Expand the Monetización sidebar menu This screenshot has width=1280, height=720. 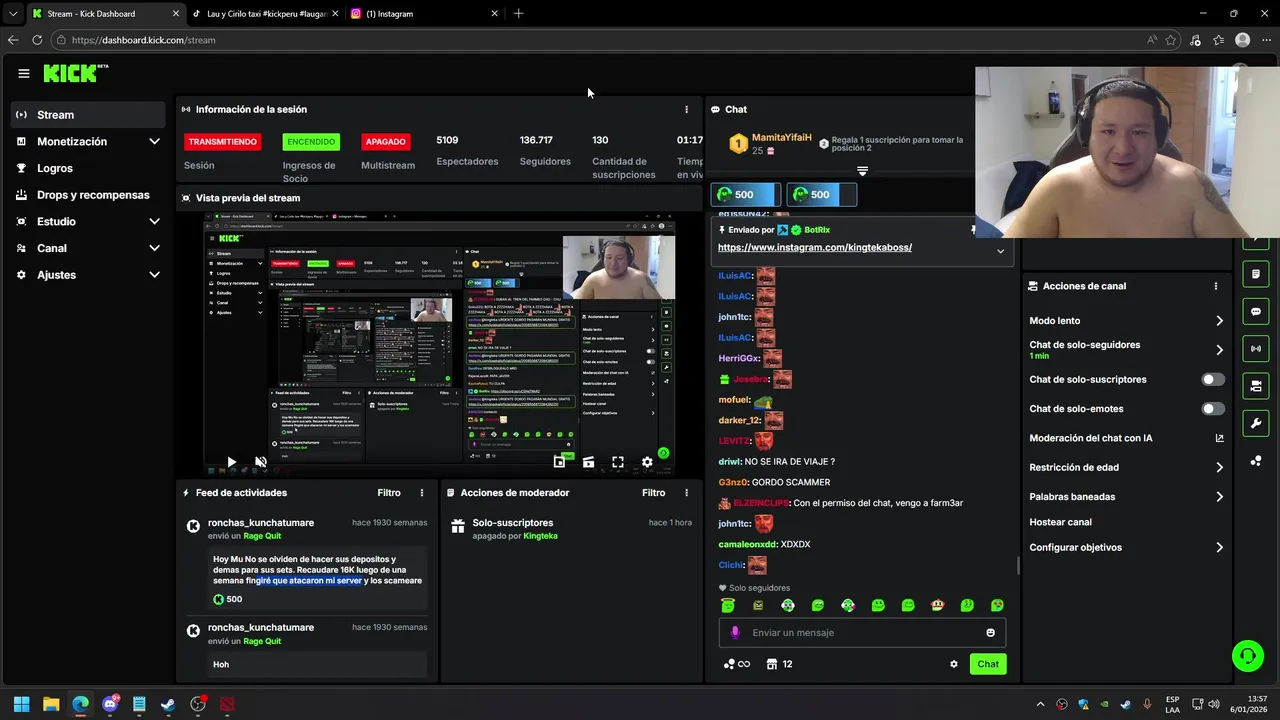(88, 142)
